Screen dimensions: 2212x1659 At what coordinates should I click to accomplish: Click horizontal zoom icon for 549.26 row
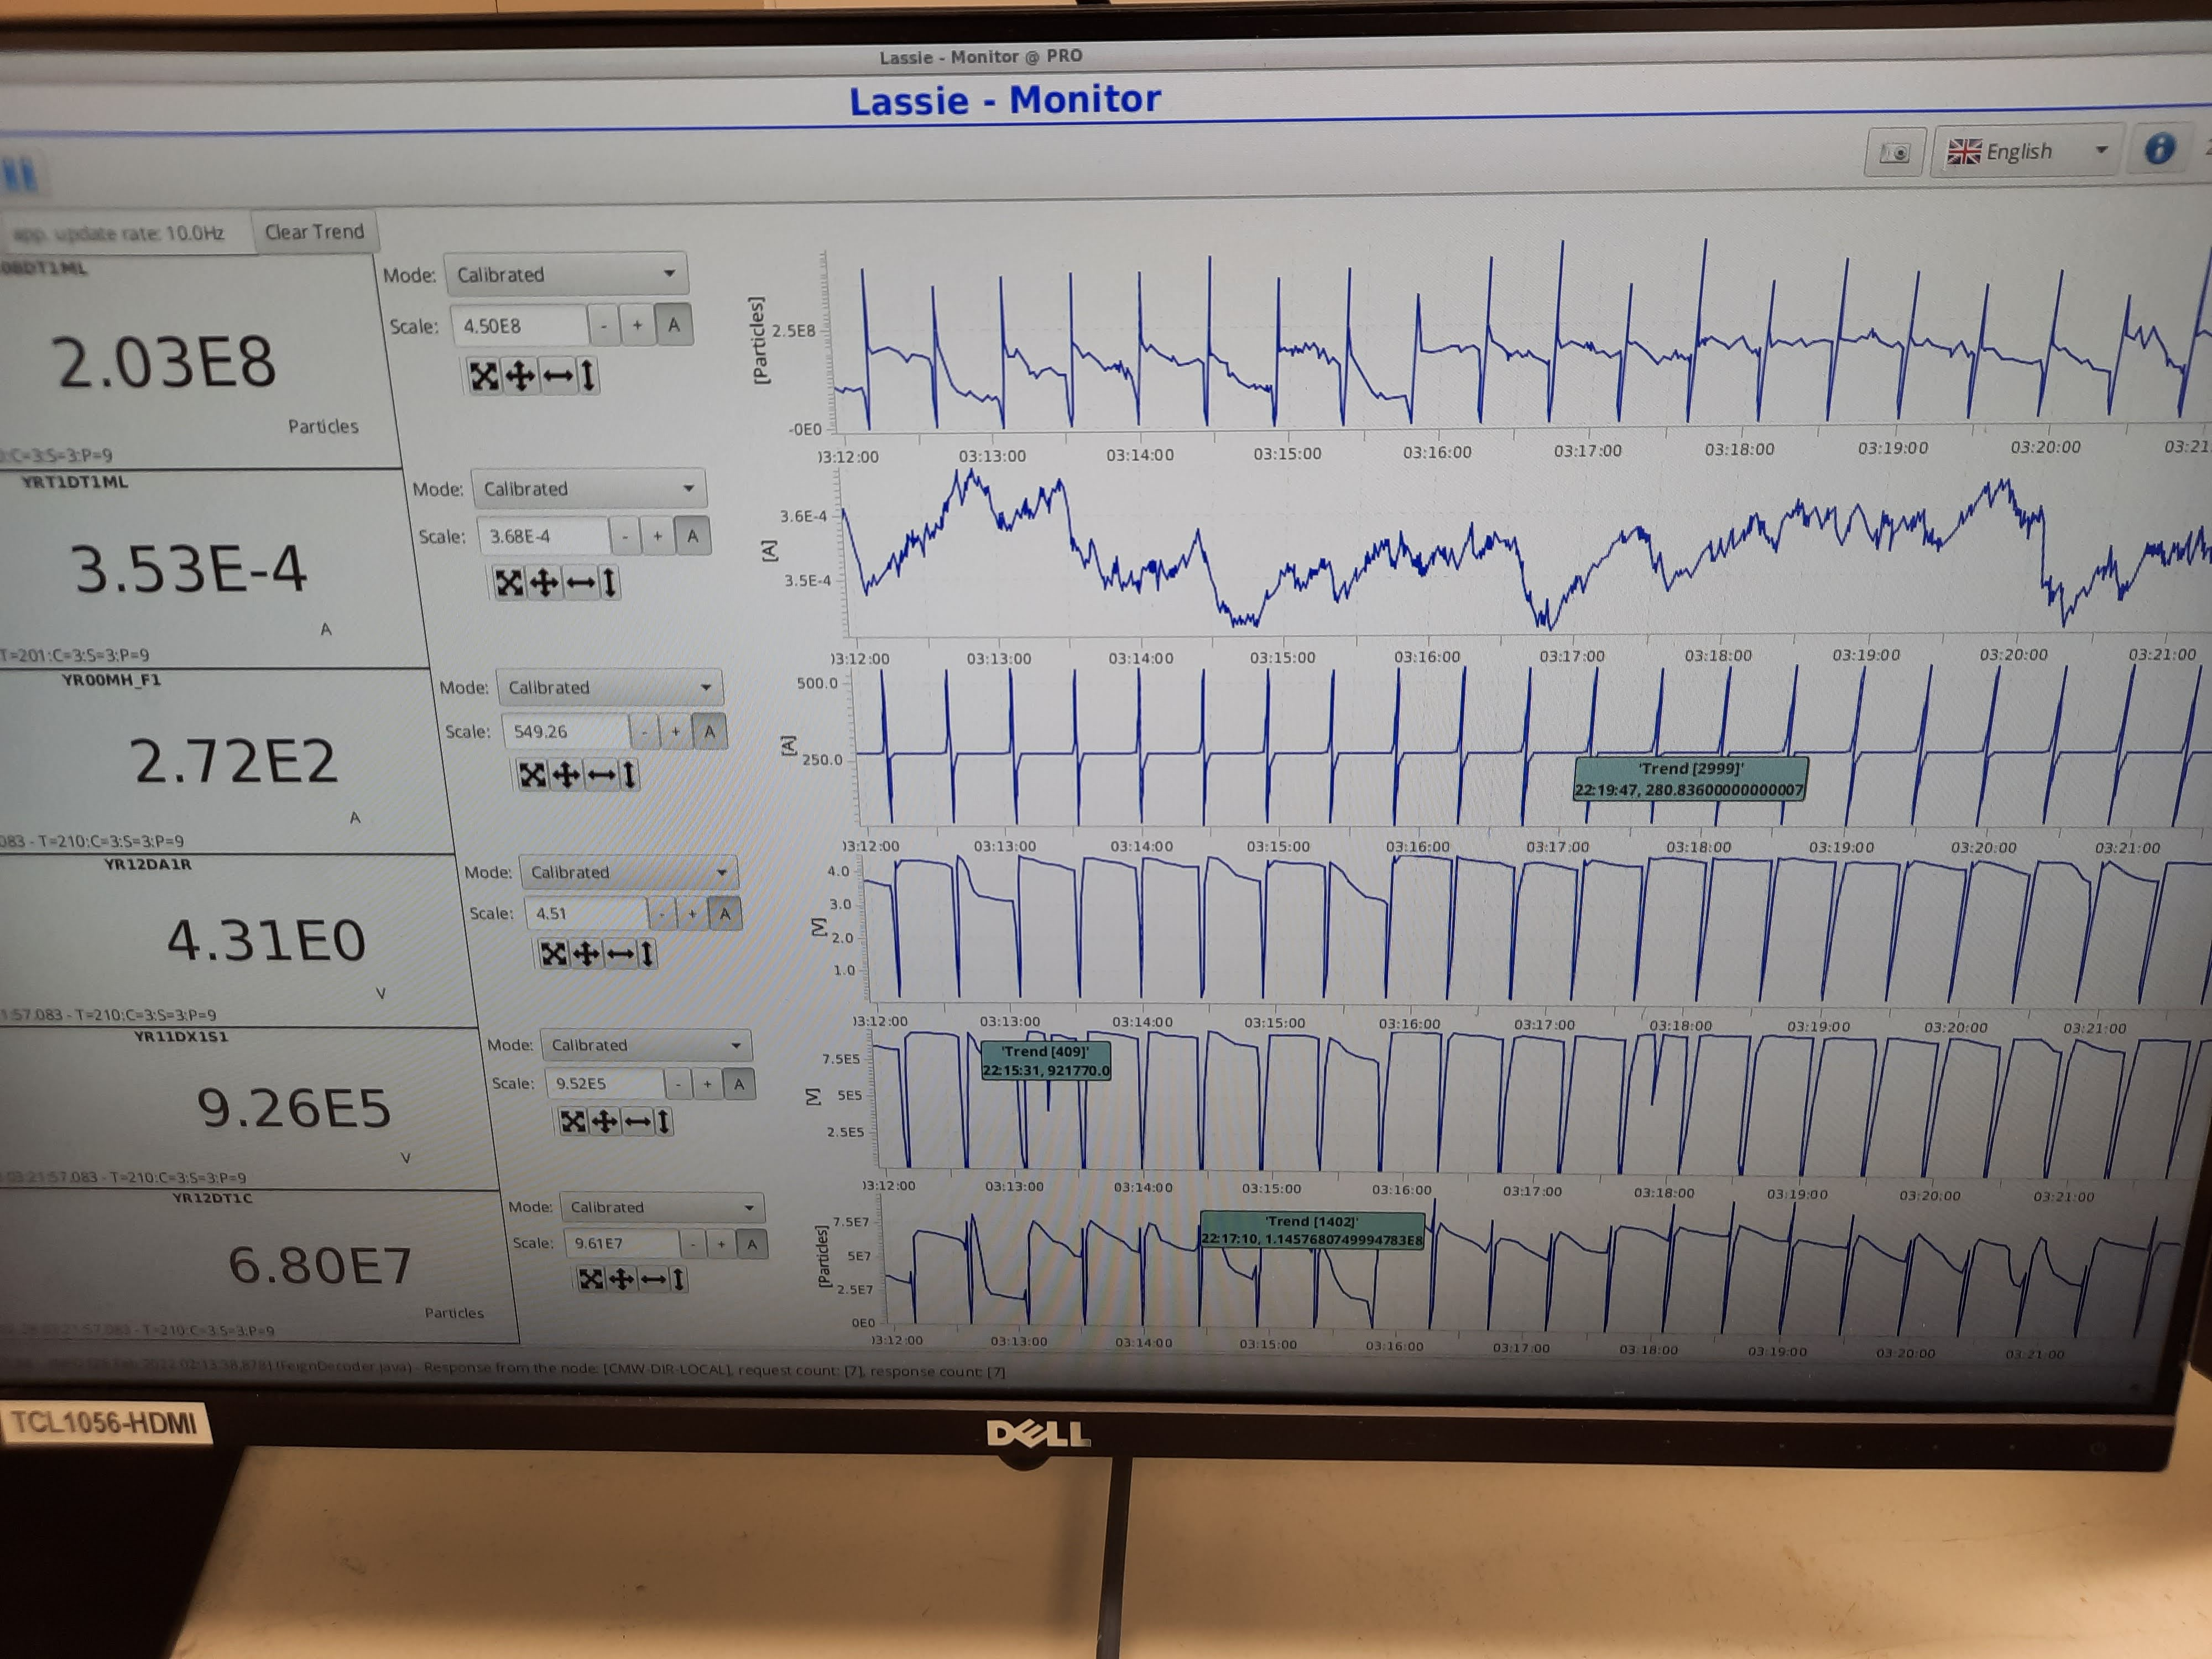point(600,775)
